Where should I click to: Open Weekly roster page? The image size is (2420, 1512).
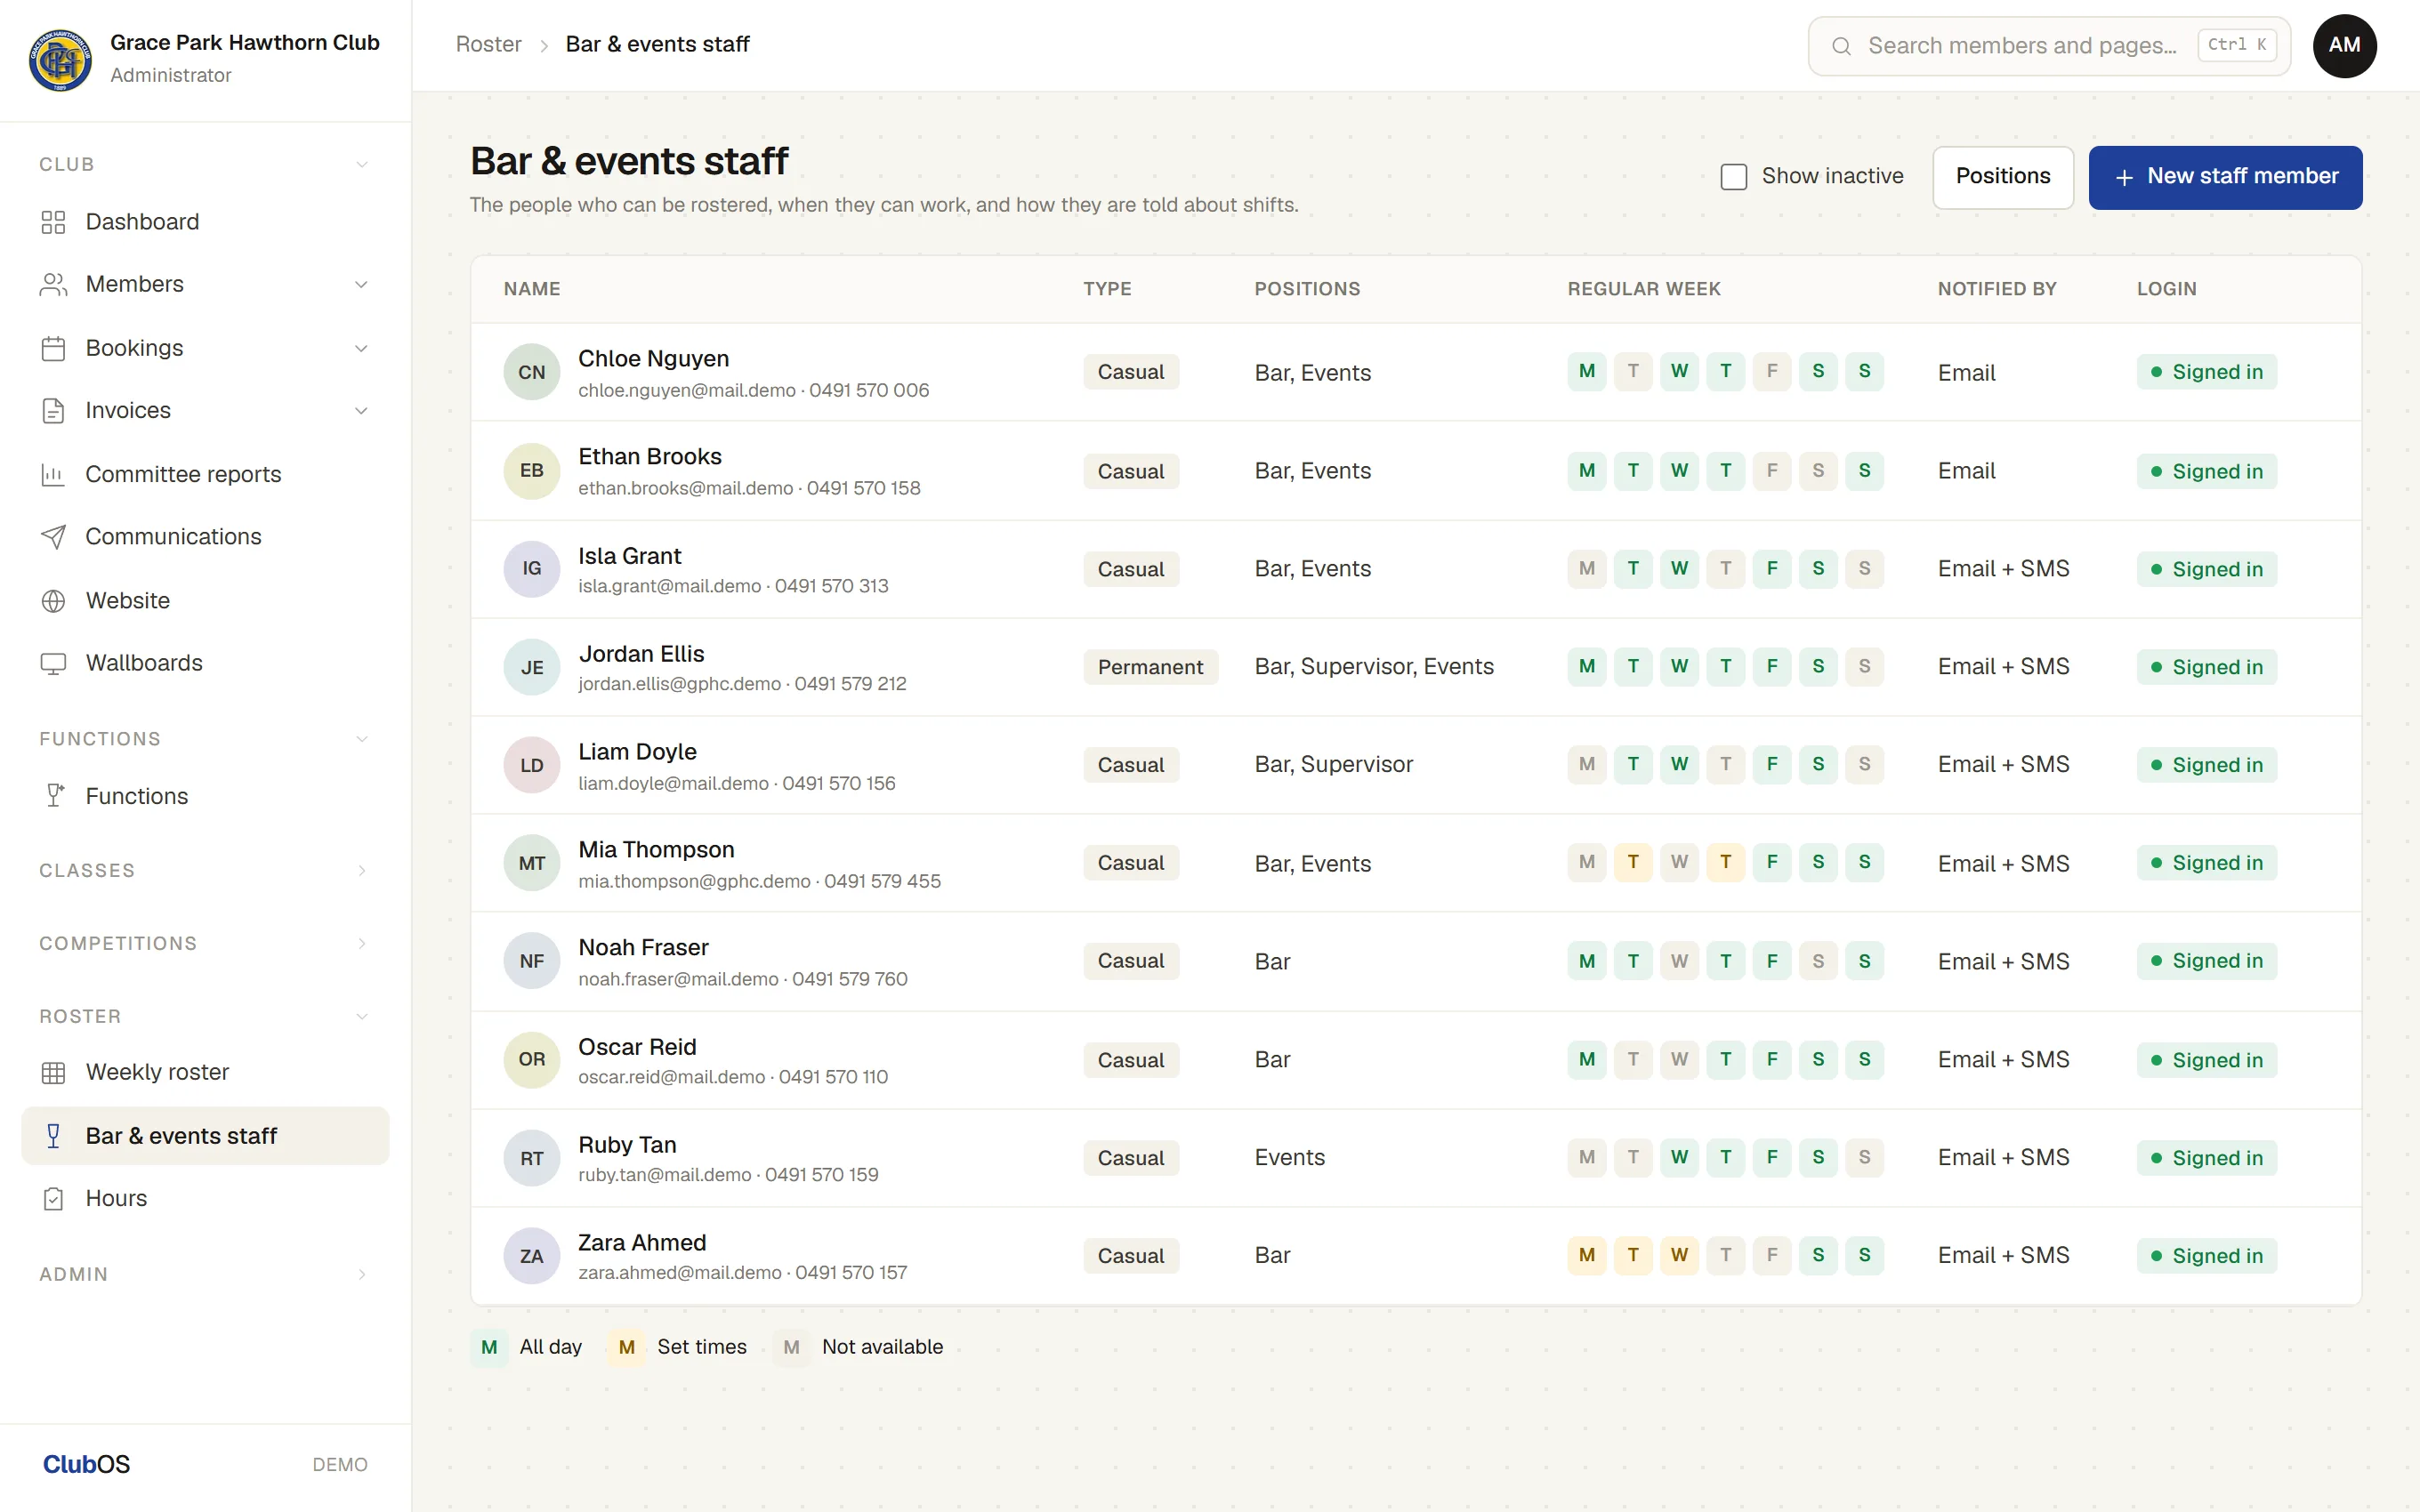(x=205, y=1073)
